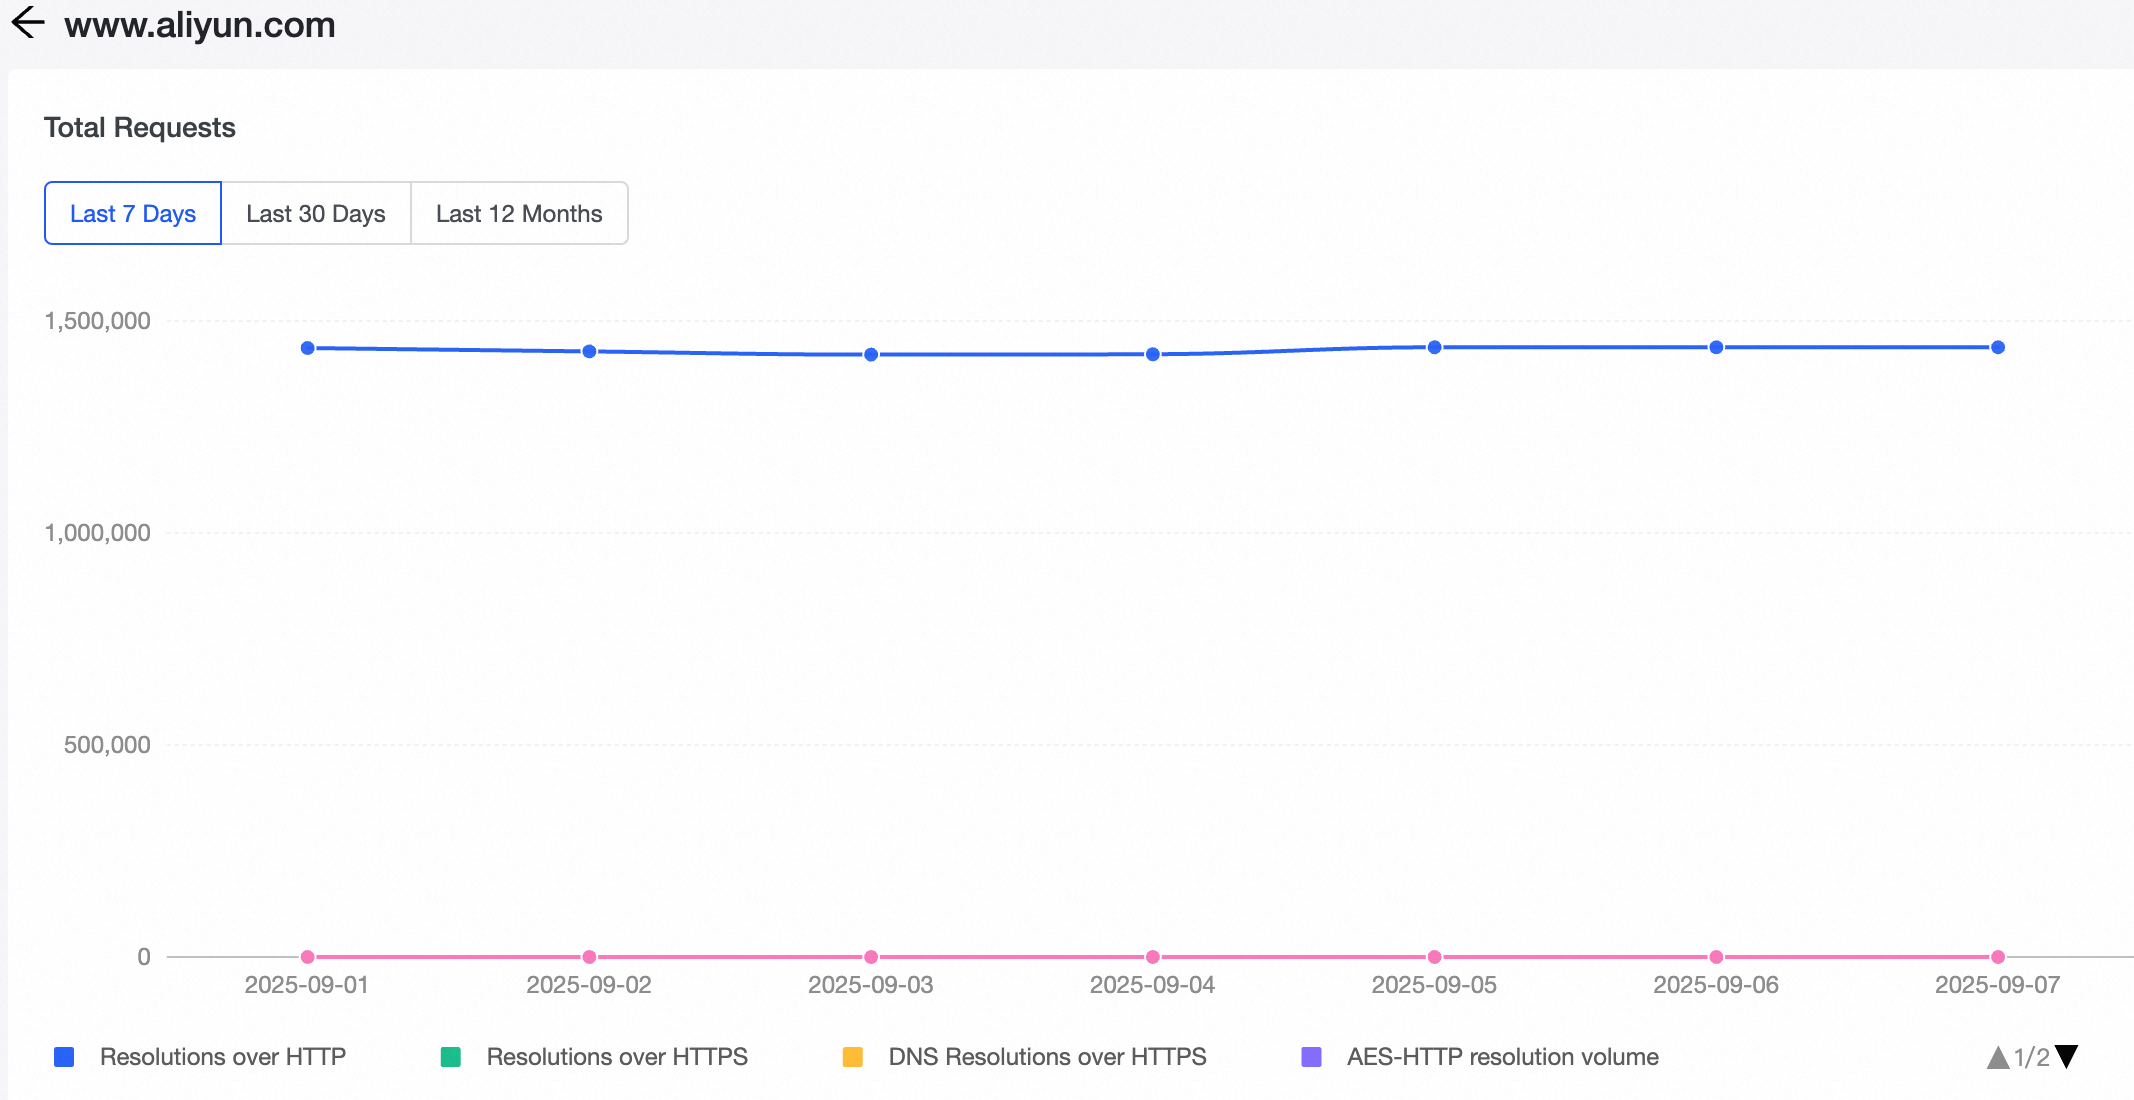Image resolution: width=2134 pixels, height=1100 pixels.
Task: Select the Last 7 Days tab
Action: (133, 213)
